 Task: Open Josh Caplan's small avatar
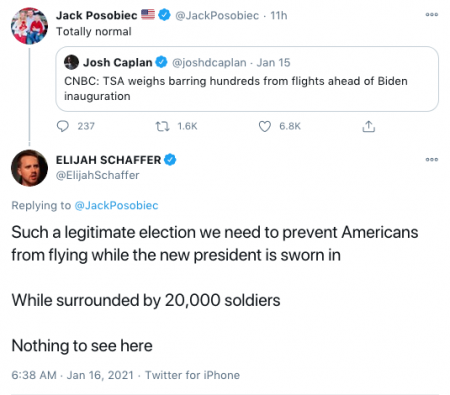(71, 62)
